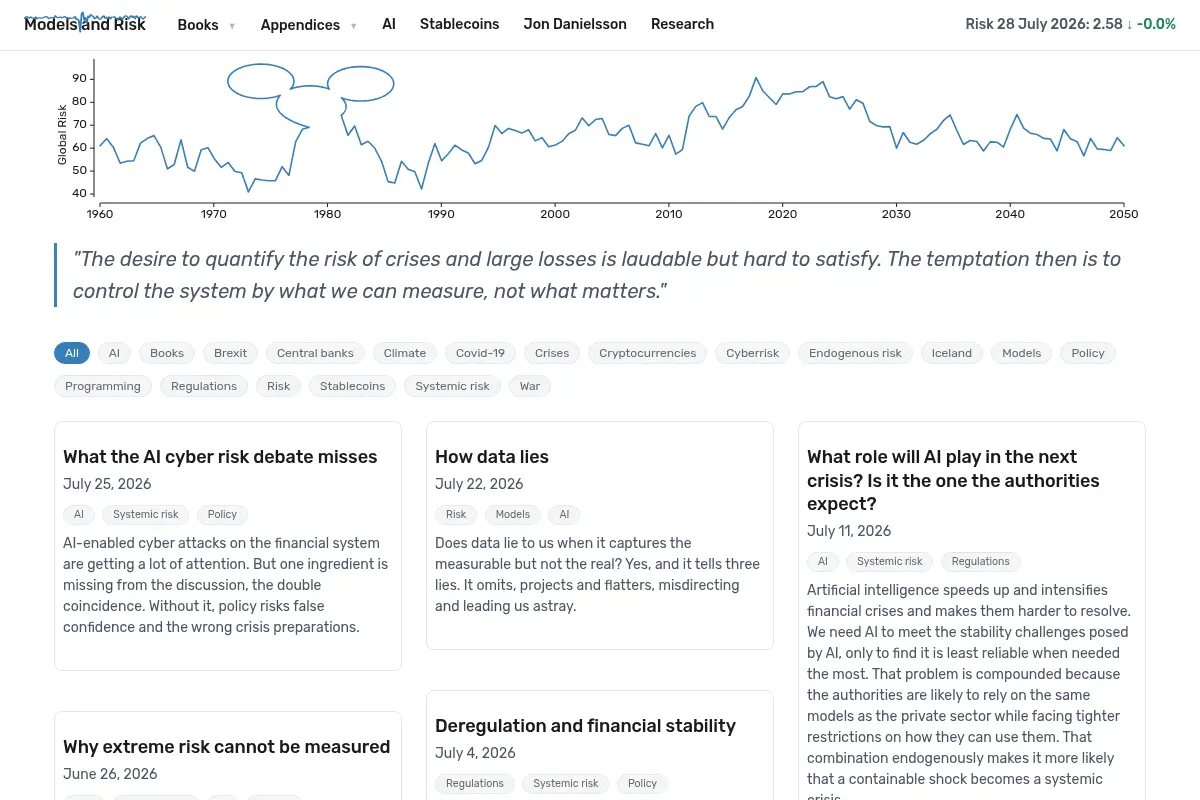Click the Models and Risk site logo

(x=85, y=24)
